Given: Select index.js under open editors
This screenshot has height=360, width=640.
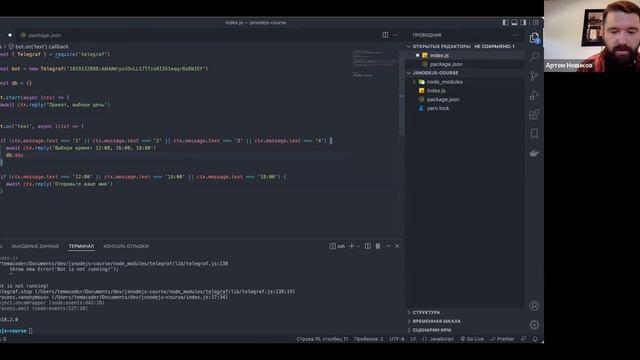Looking at the screenshot, I should [439, 55].
